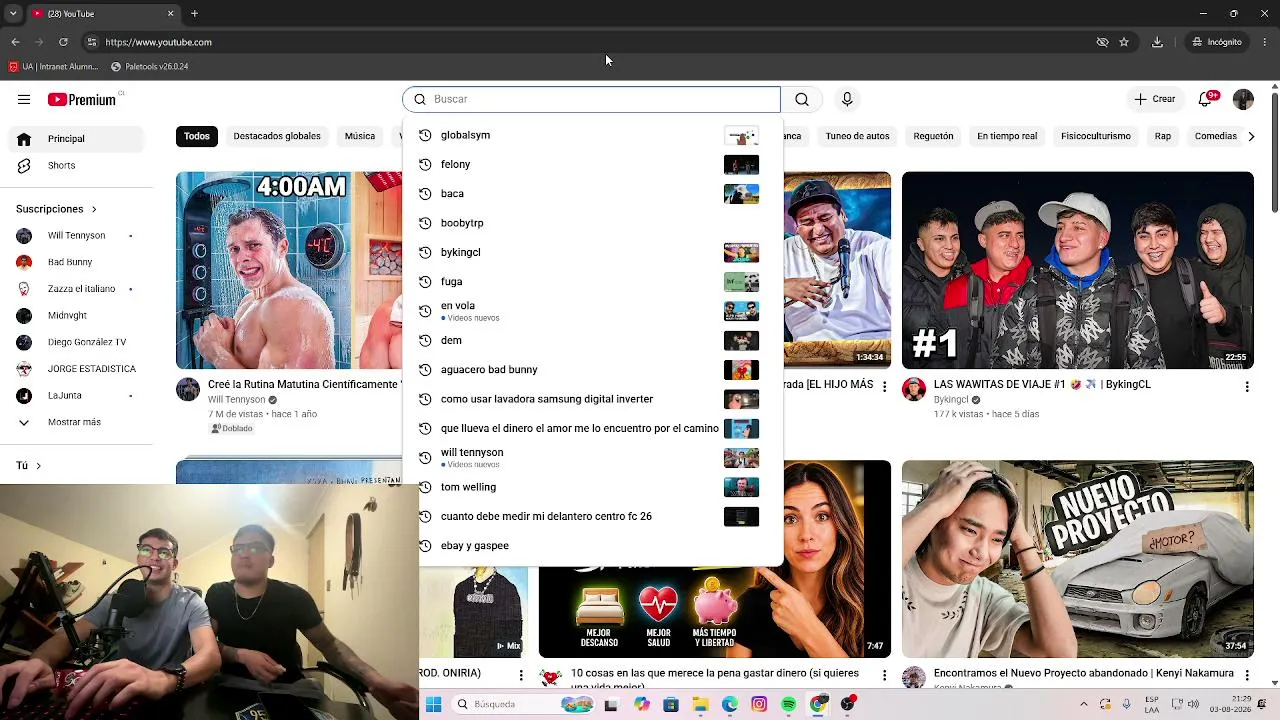Filter by Fisicoculturismo chip

[x=1096, y=136]
